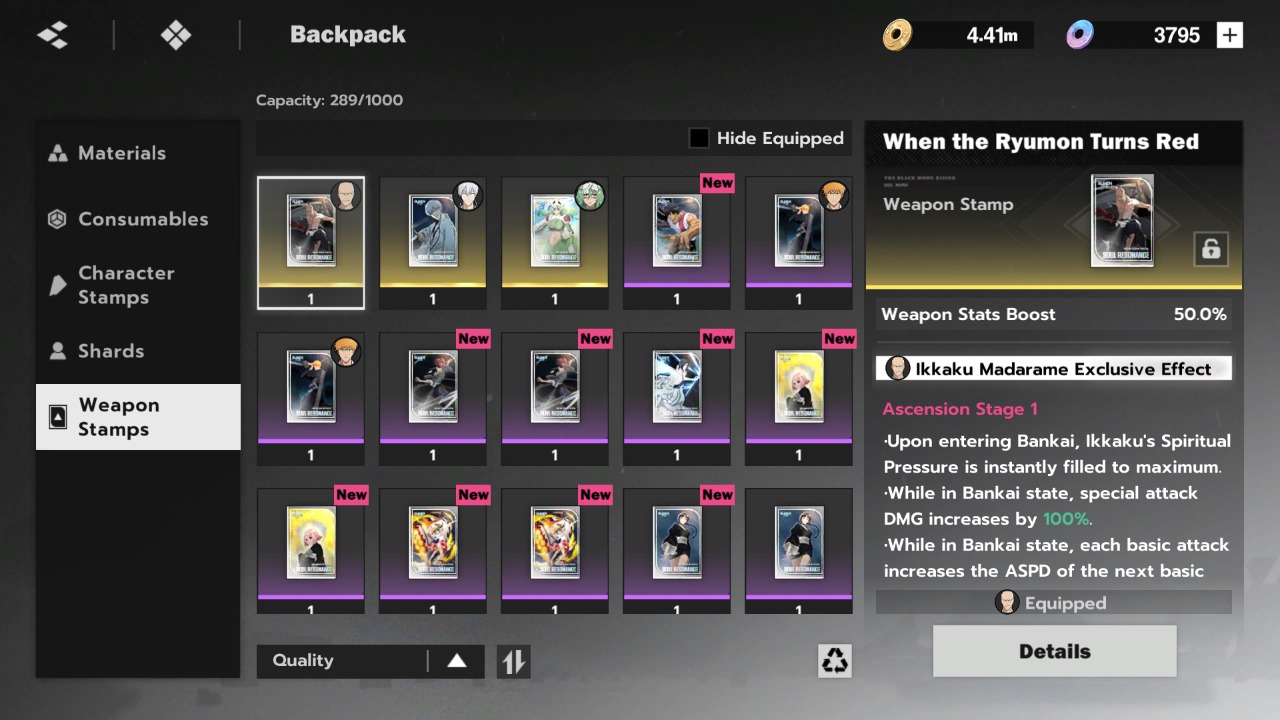Click the purple ring gem currency icon
Image resolution: width=1280 pixels, height=720 pixels.
(1079, 35)
